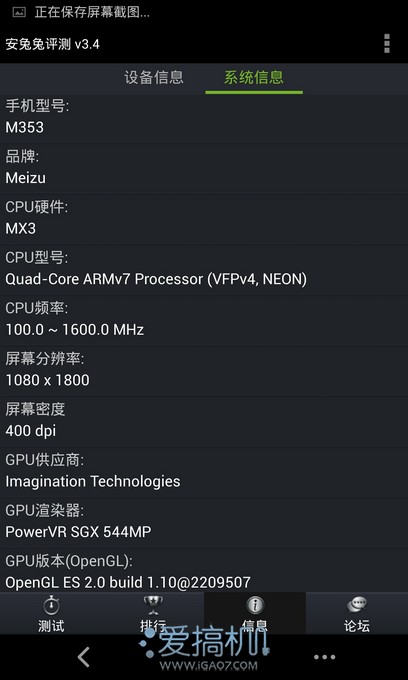Tap the 屏幕分辨率 1080 x 1800 row
Image resolution: width=408 pixels, height=680 pixels.
[x=204, y=370]
